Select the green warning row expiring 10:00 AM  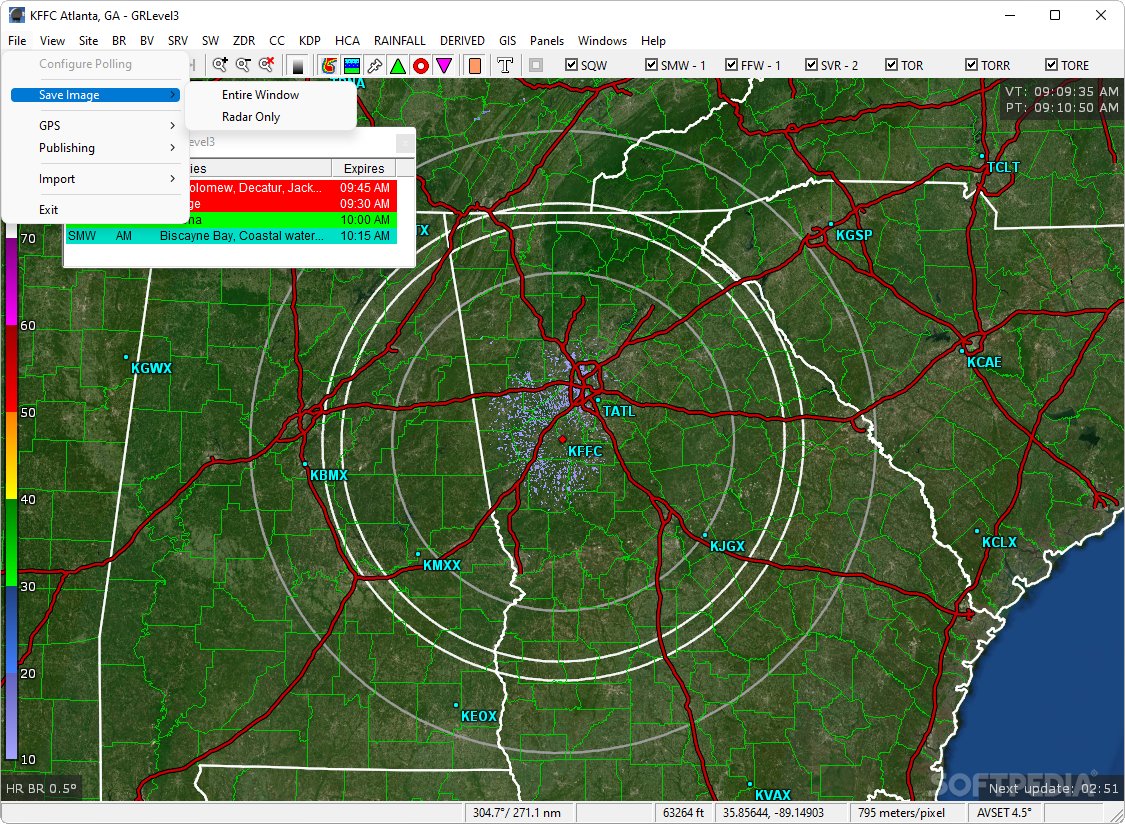[x=293, y=220]
